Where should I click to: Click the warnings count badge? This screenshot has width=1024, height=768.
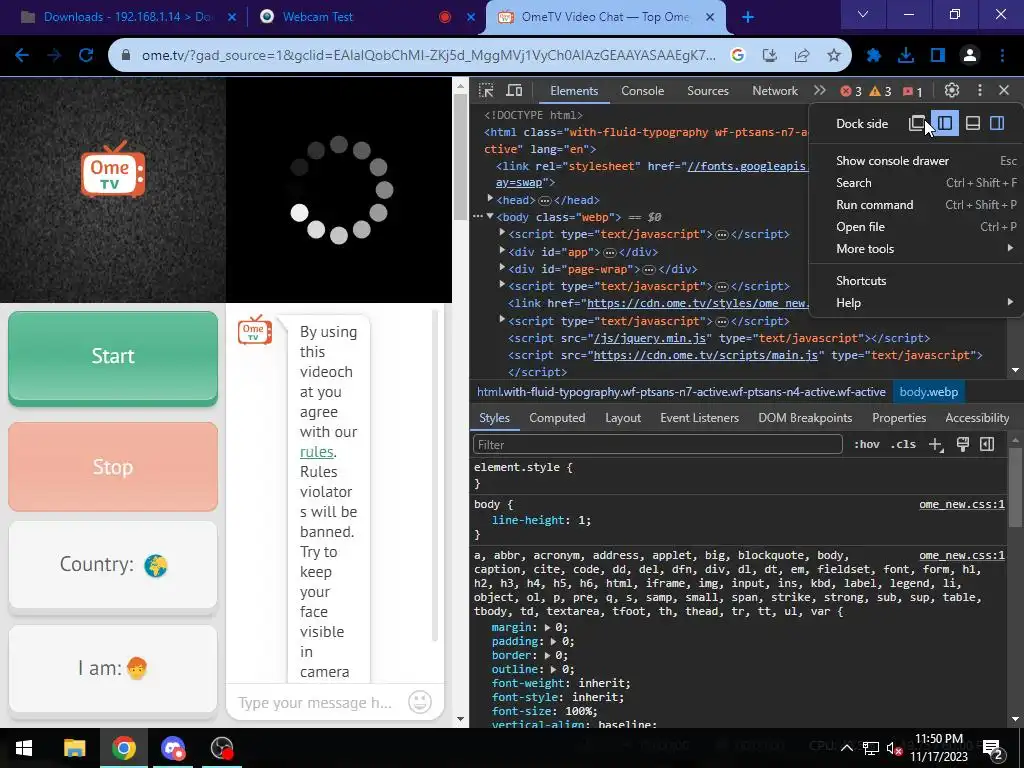click(x=880, y=91)
